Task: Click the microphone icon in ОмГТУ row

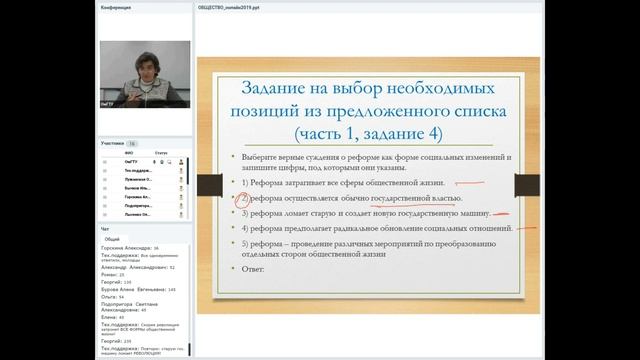Action: point(154,162)
